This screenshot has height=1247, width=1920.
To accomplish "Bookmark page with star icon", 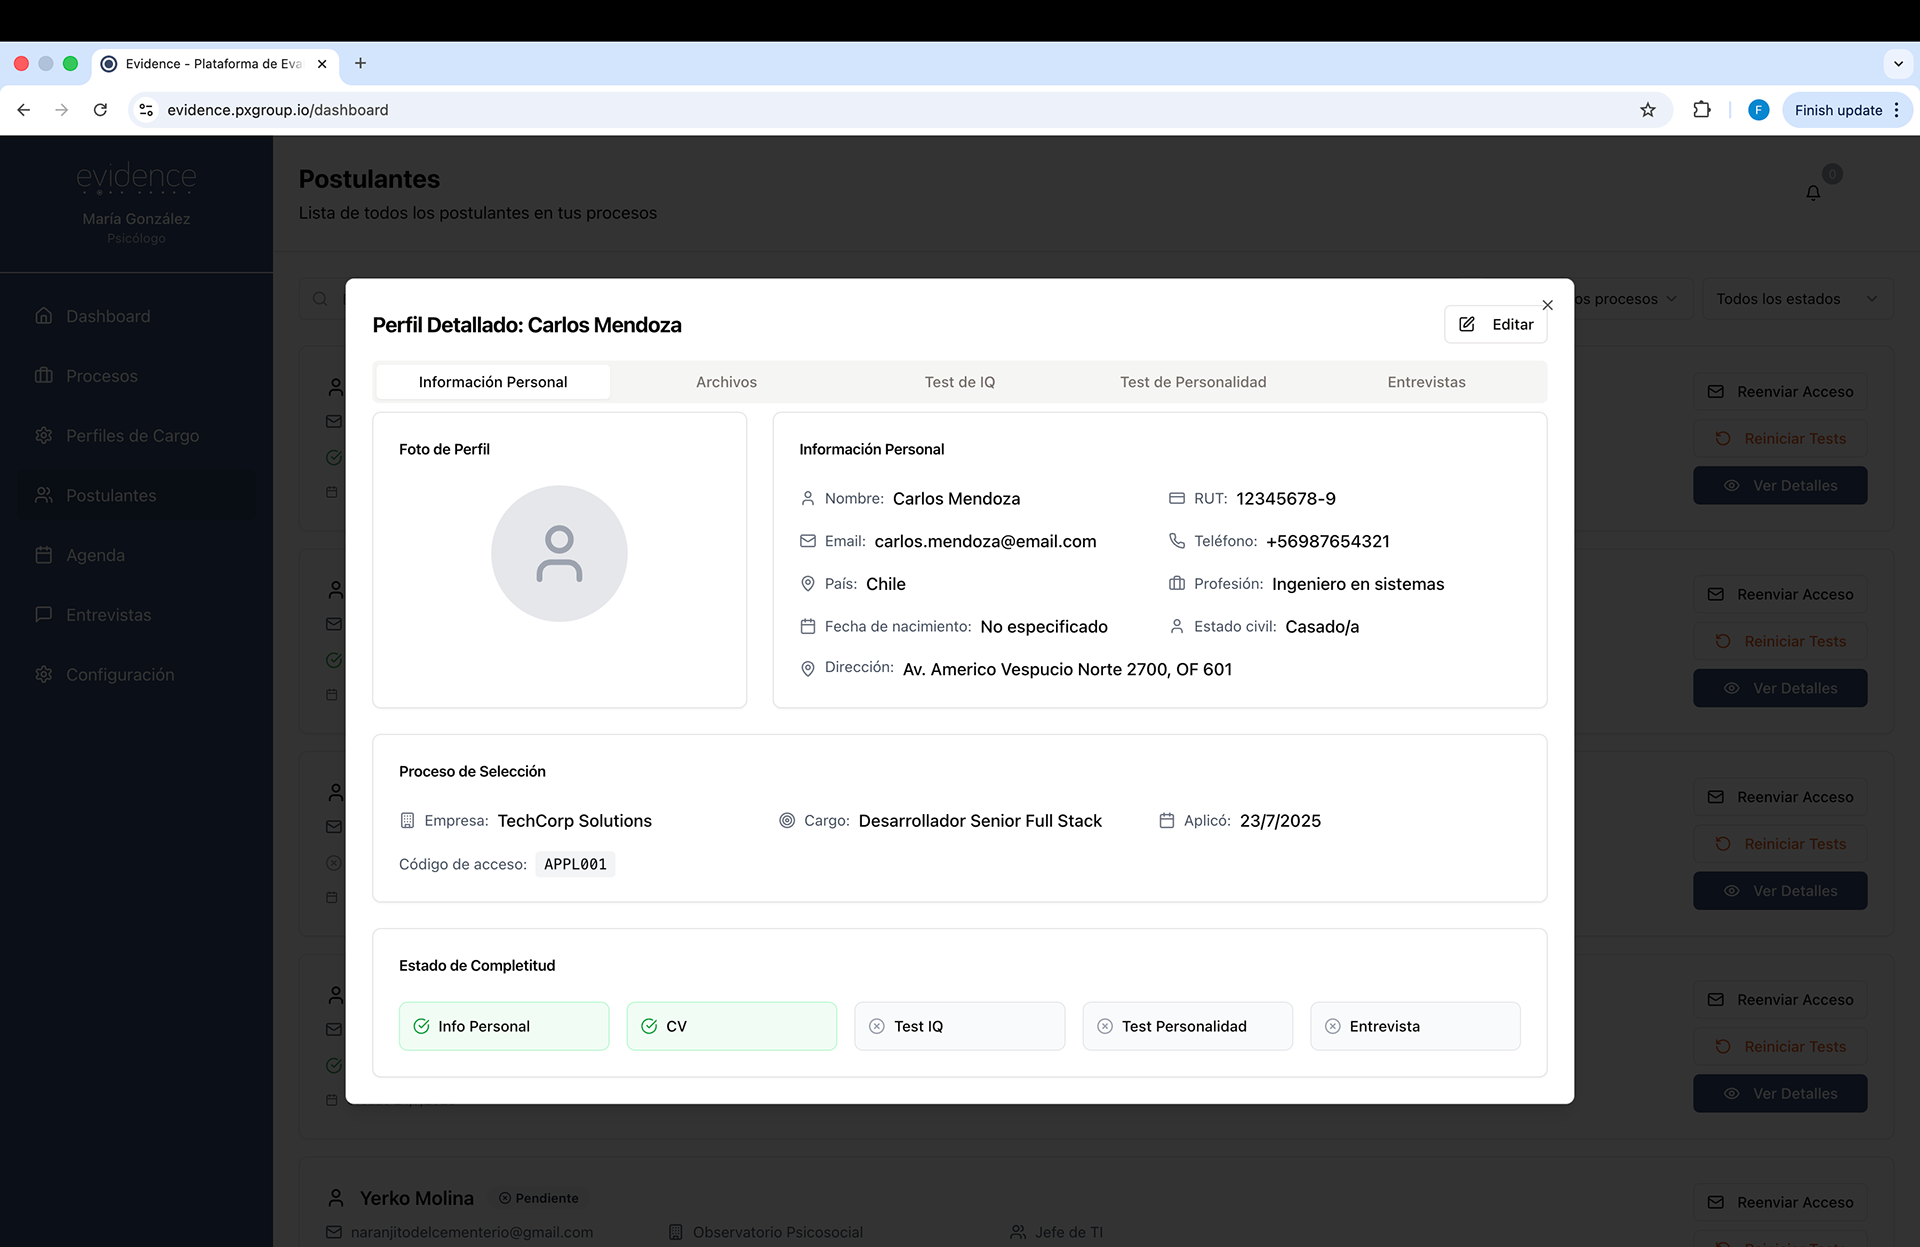I will coord(1647,110).
